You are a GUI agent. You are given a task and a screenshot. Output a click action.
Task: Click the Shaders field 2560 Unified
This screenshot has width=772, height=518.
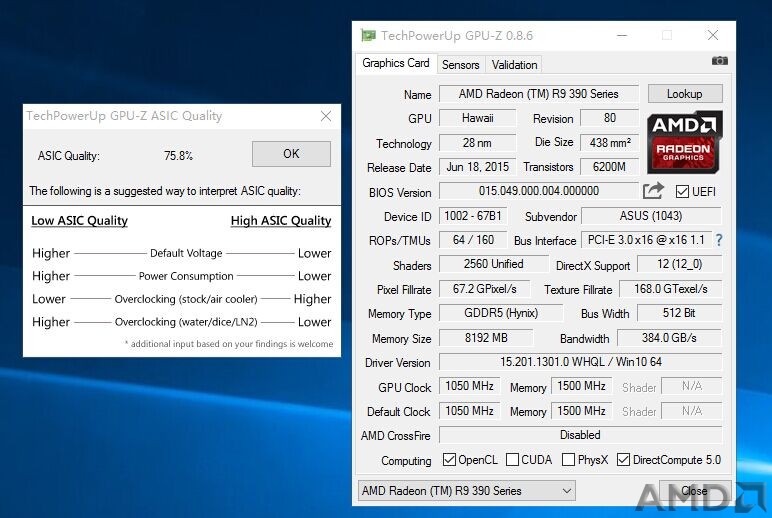[494, 264]
